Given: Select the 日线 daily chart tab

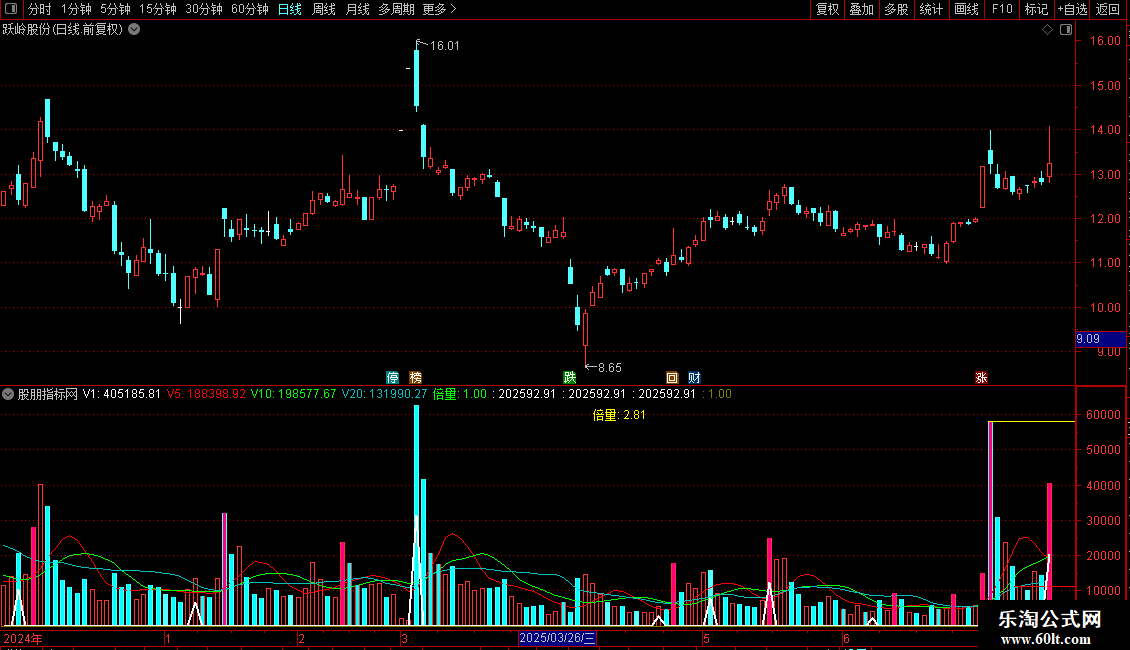Looking at the screenshot, I should click(290, 9).
